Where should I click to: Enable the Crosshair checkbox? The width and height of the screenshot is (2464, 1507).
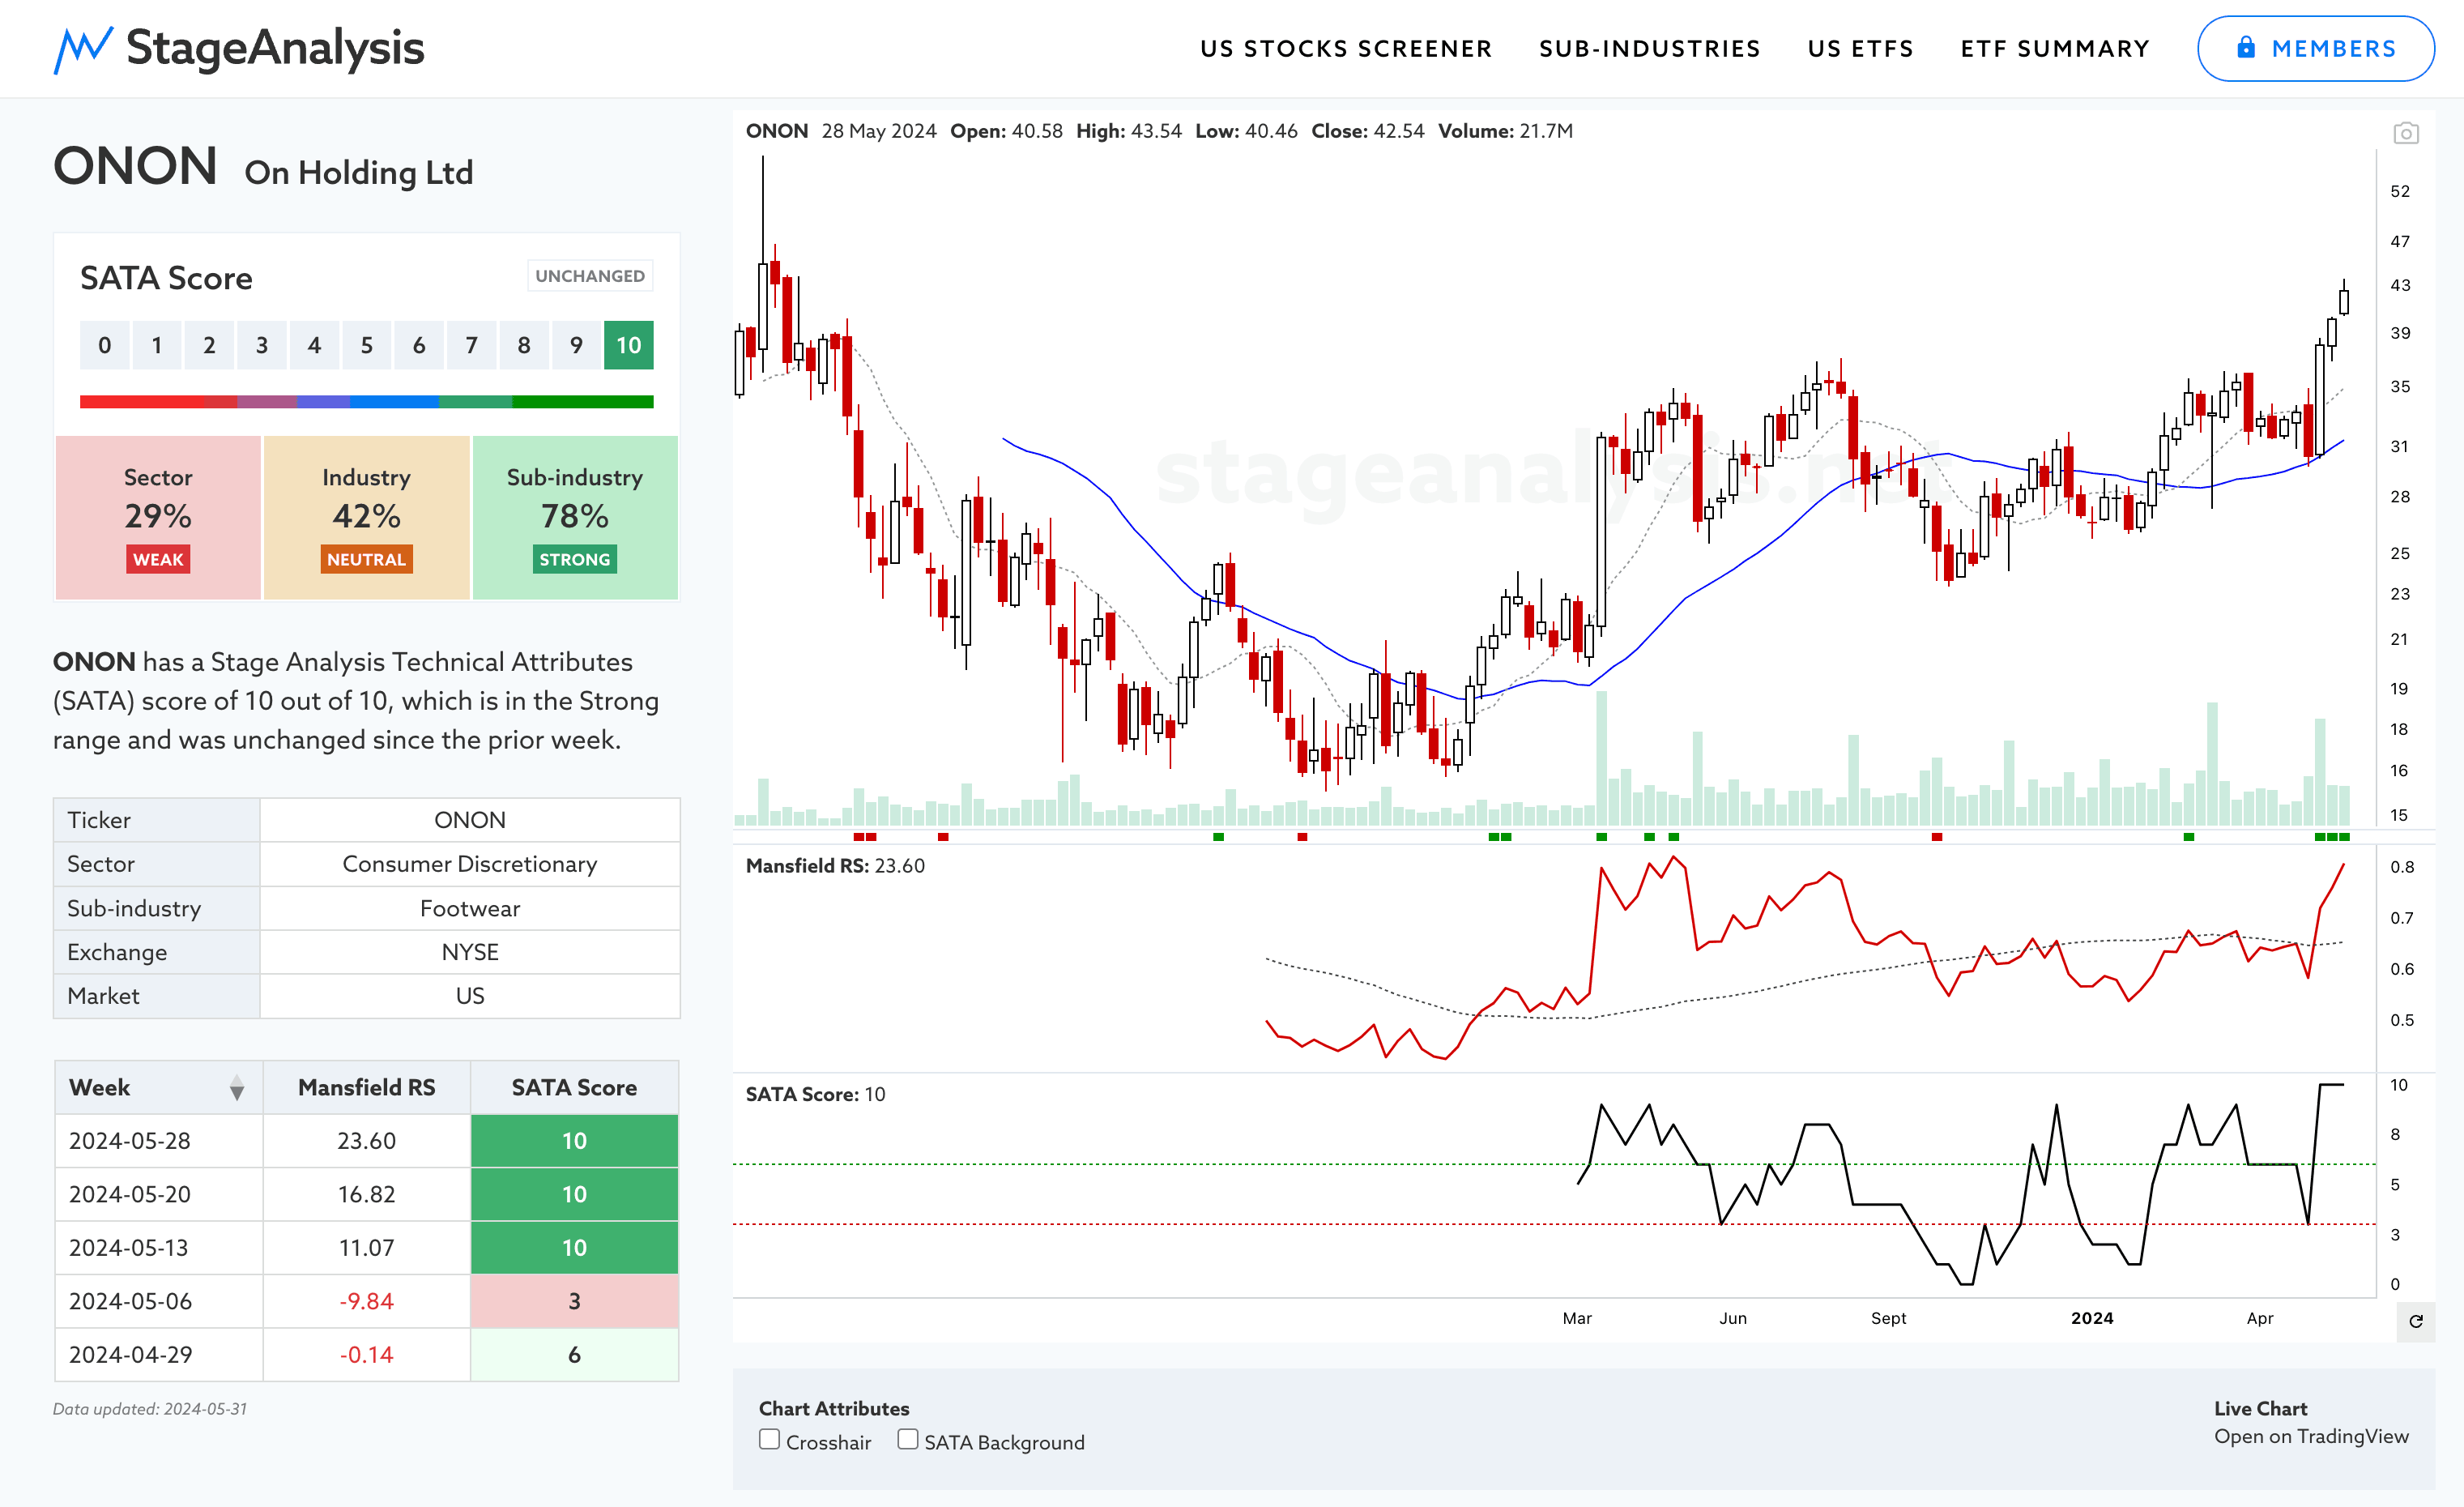click(769, 1440)
